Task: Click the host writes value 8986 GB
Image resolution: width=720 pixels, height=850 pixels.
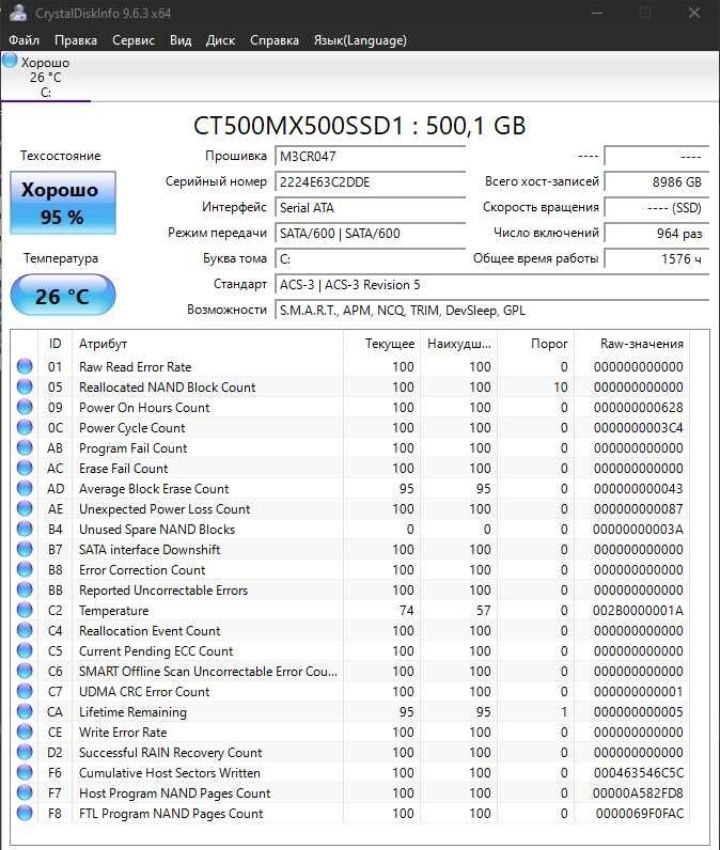Action: (657, 182)
